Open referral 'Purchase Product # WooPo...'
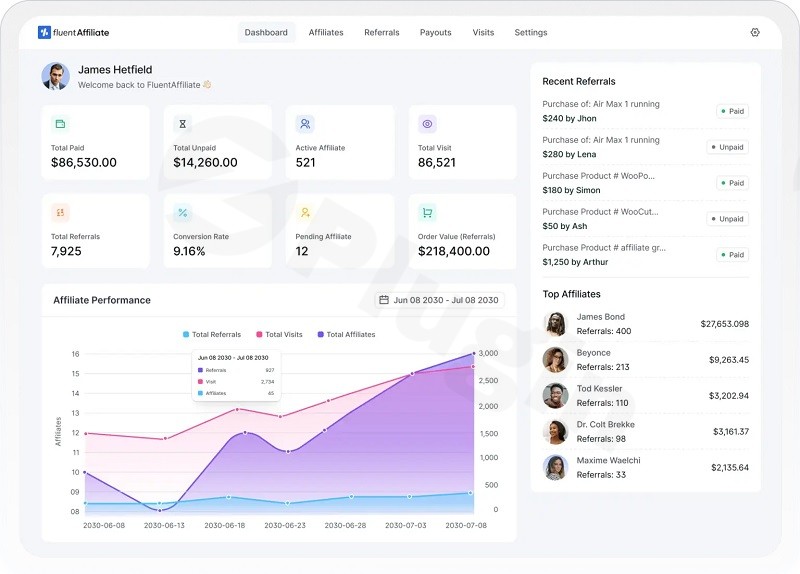This screenshot has height=574, width=800. pos(598,176)
